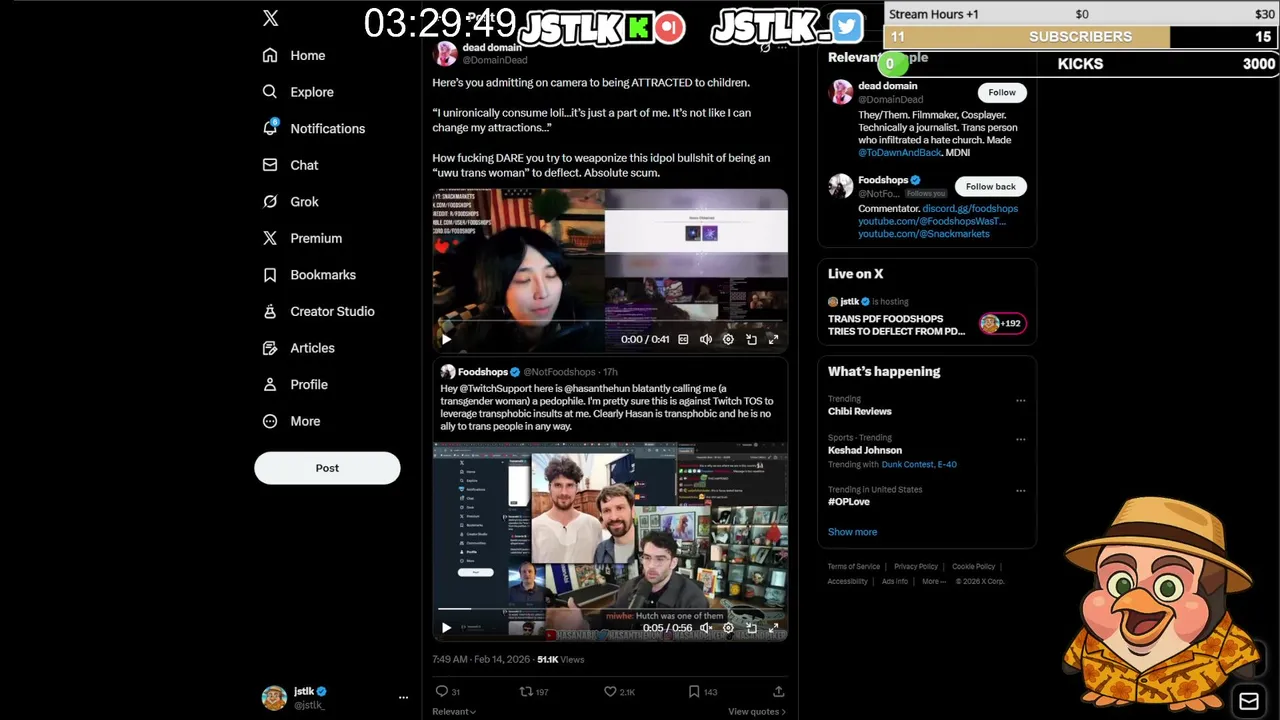Click progress bar of 0:41 video
Viewport: 1280px width, 720px height.
click(610, 320)
